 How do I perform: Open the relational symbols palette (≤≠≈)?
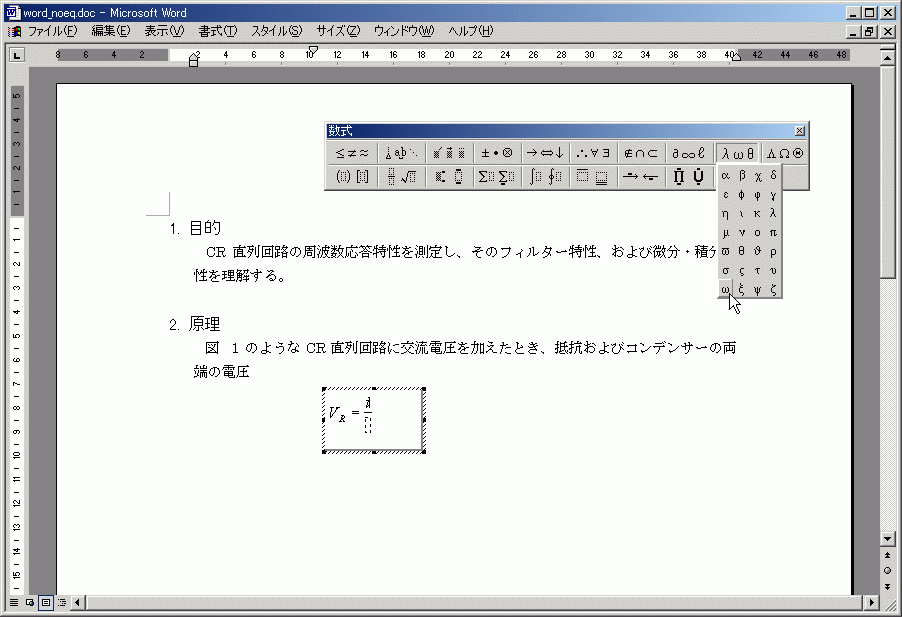351,153
